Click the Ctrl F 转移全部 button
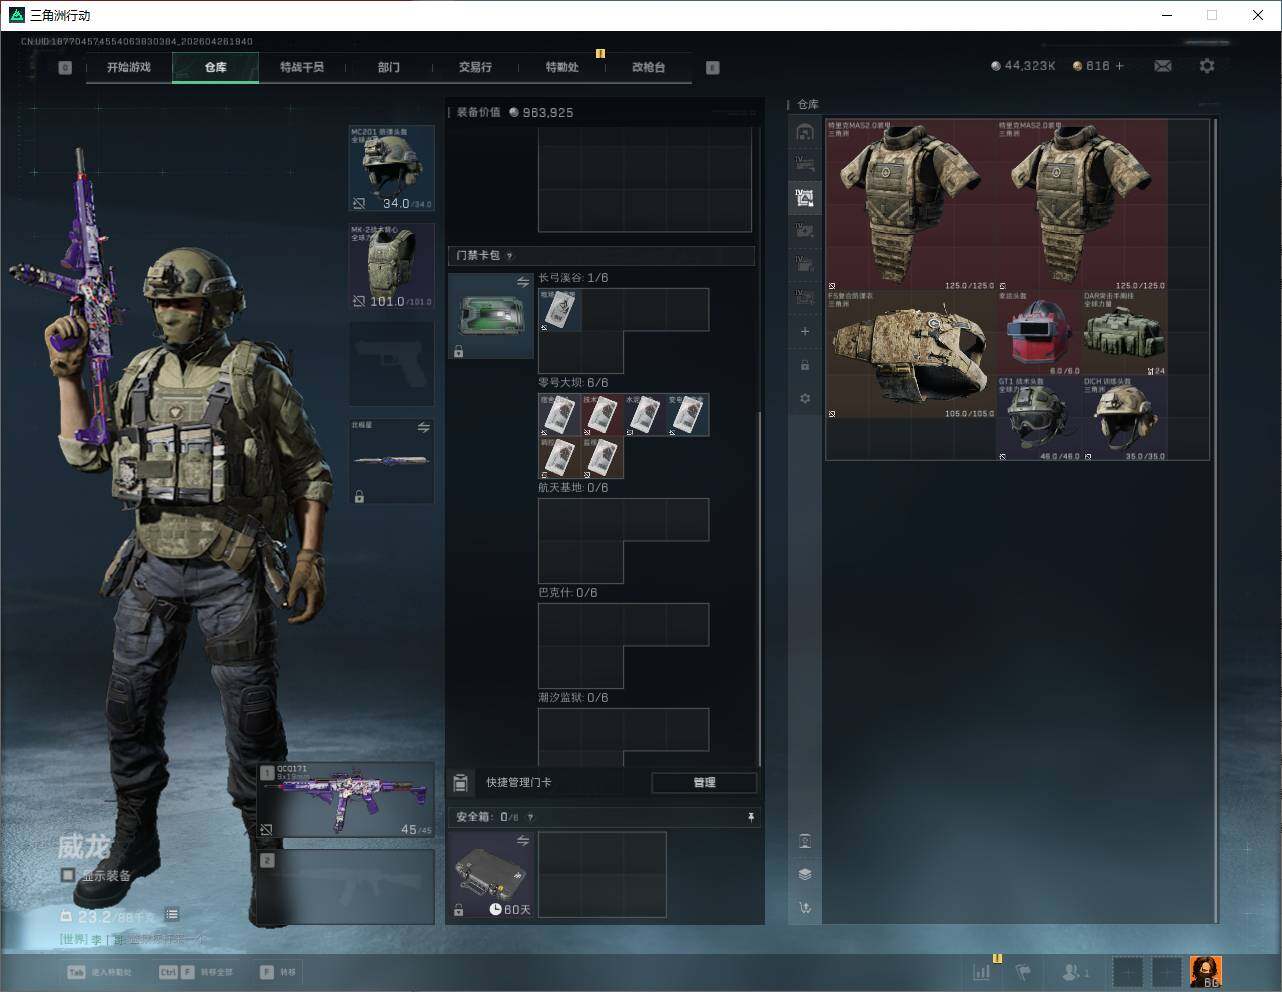 [x=195, y=972]
